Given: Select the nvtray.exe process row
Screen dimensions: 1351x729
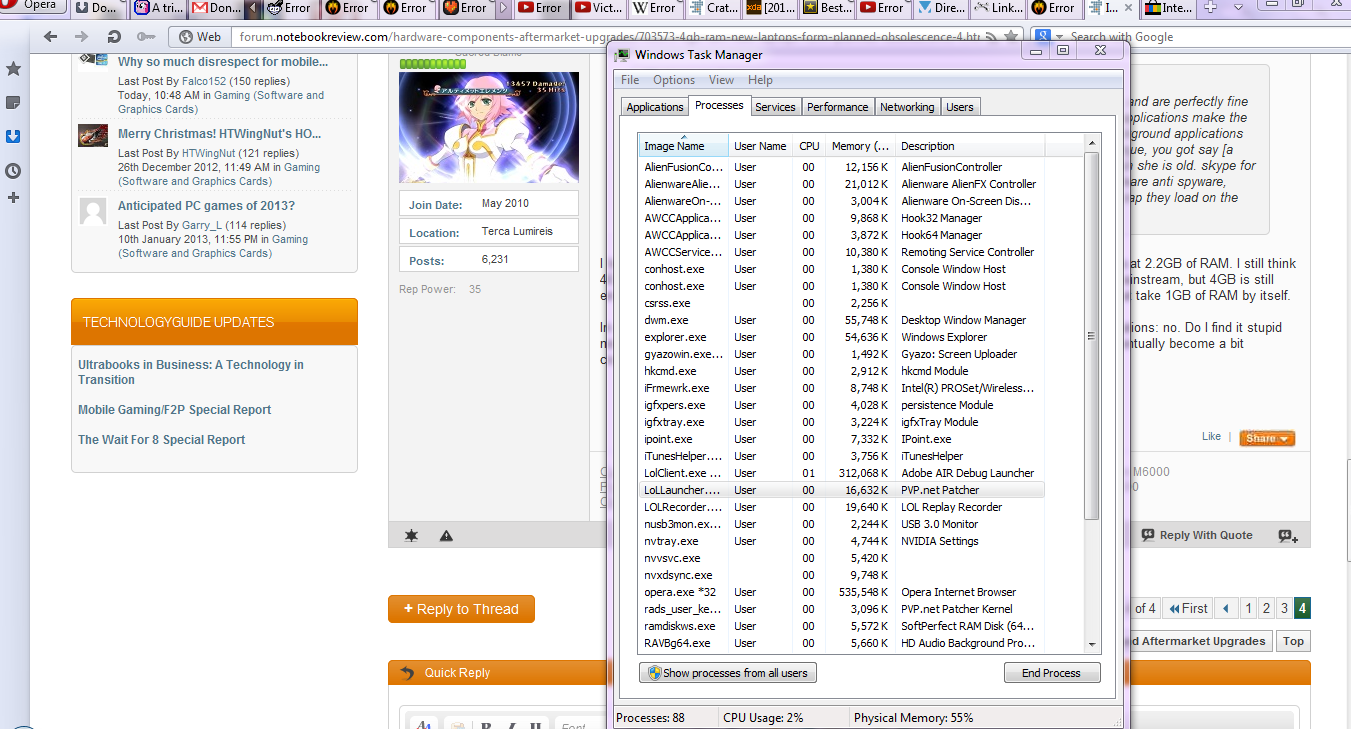Looking at the screenshot, I should coord(841,541).
